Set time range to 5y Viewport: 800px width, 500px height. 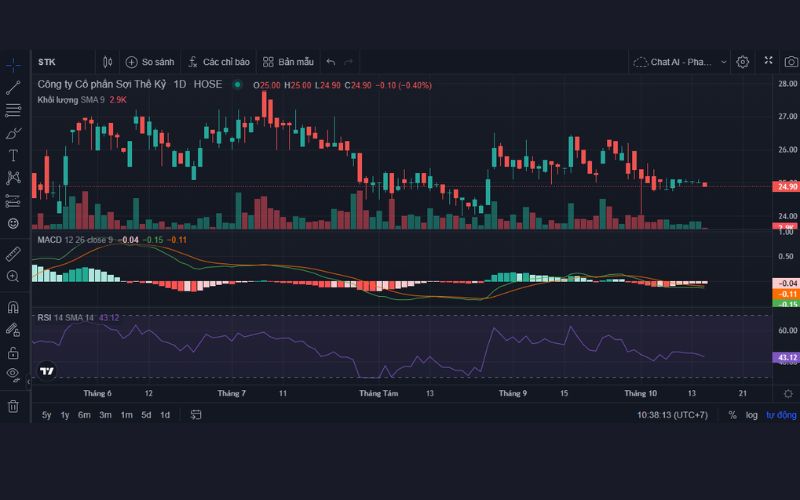coord(46,415)
